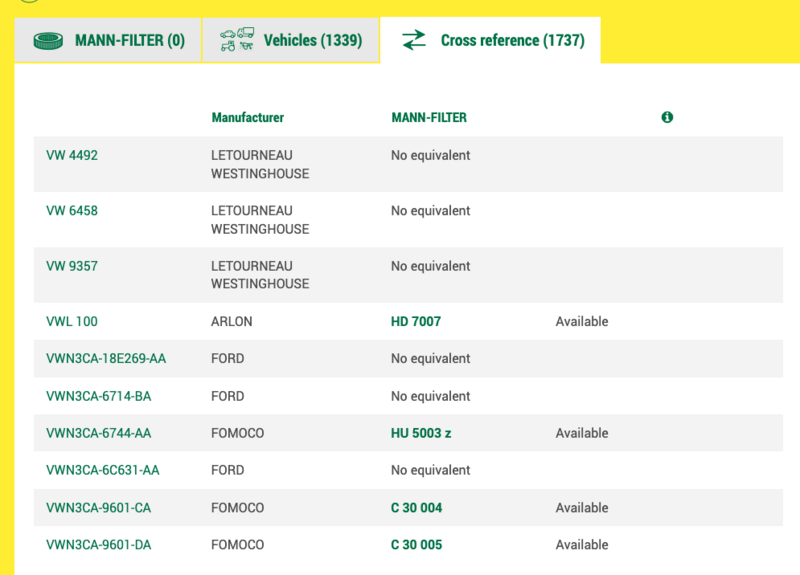Click the VWN3CA-6714-BA reference
800x575 pixels.
pos(98,396)
